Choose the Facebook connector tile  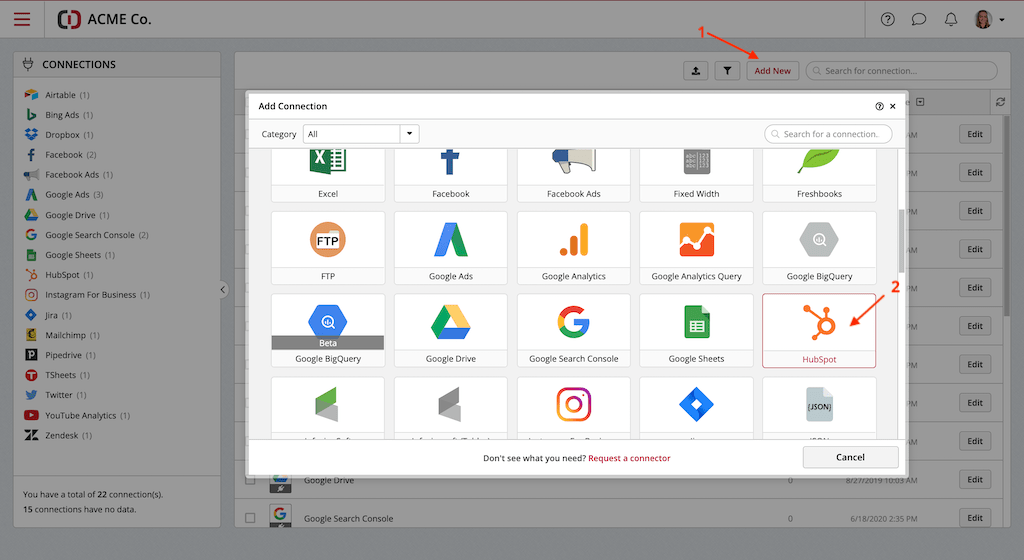point(451,175)
